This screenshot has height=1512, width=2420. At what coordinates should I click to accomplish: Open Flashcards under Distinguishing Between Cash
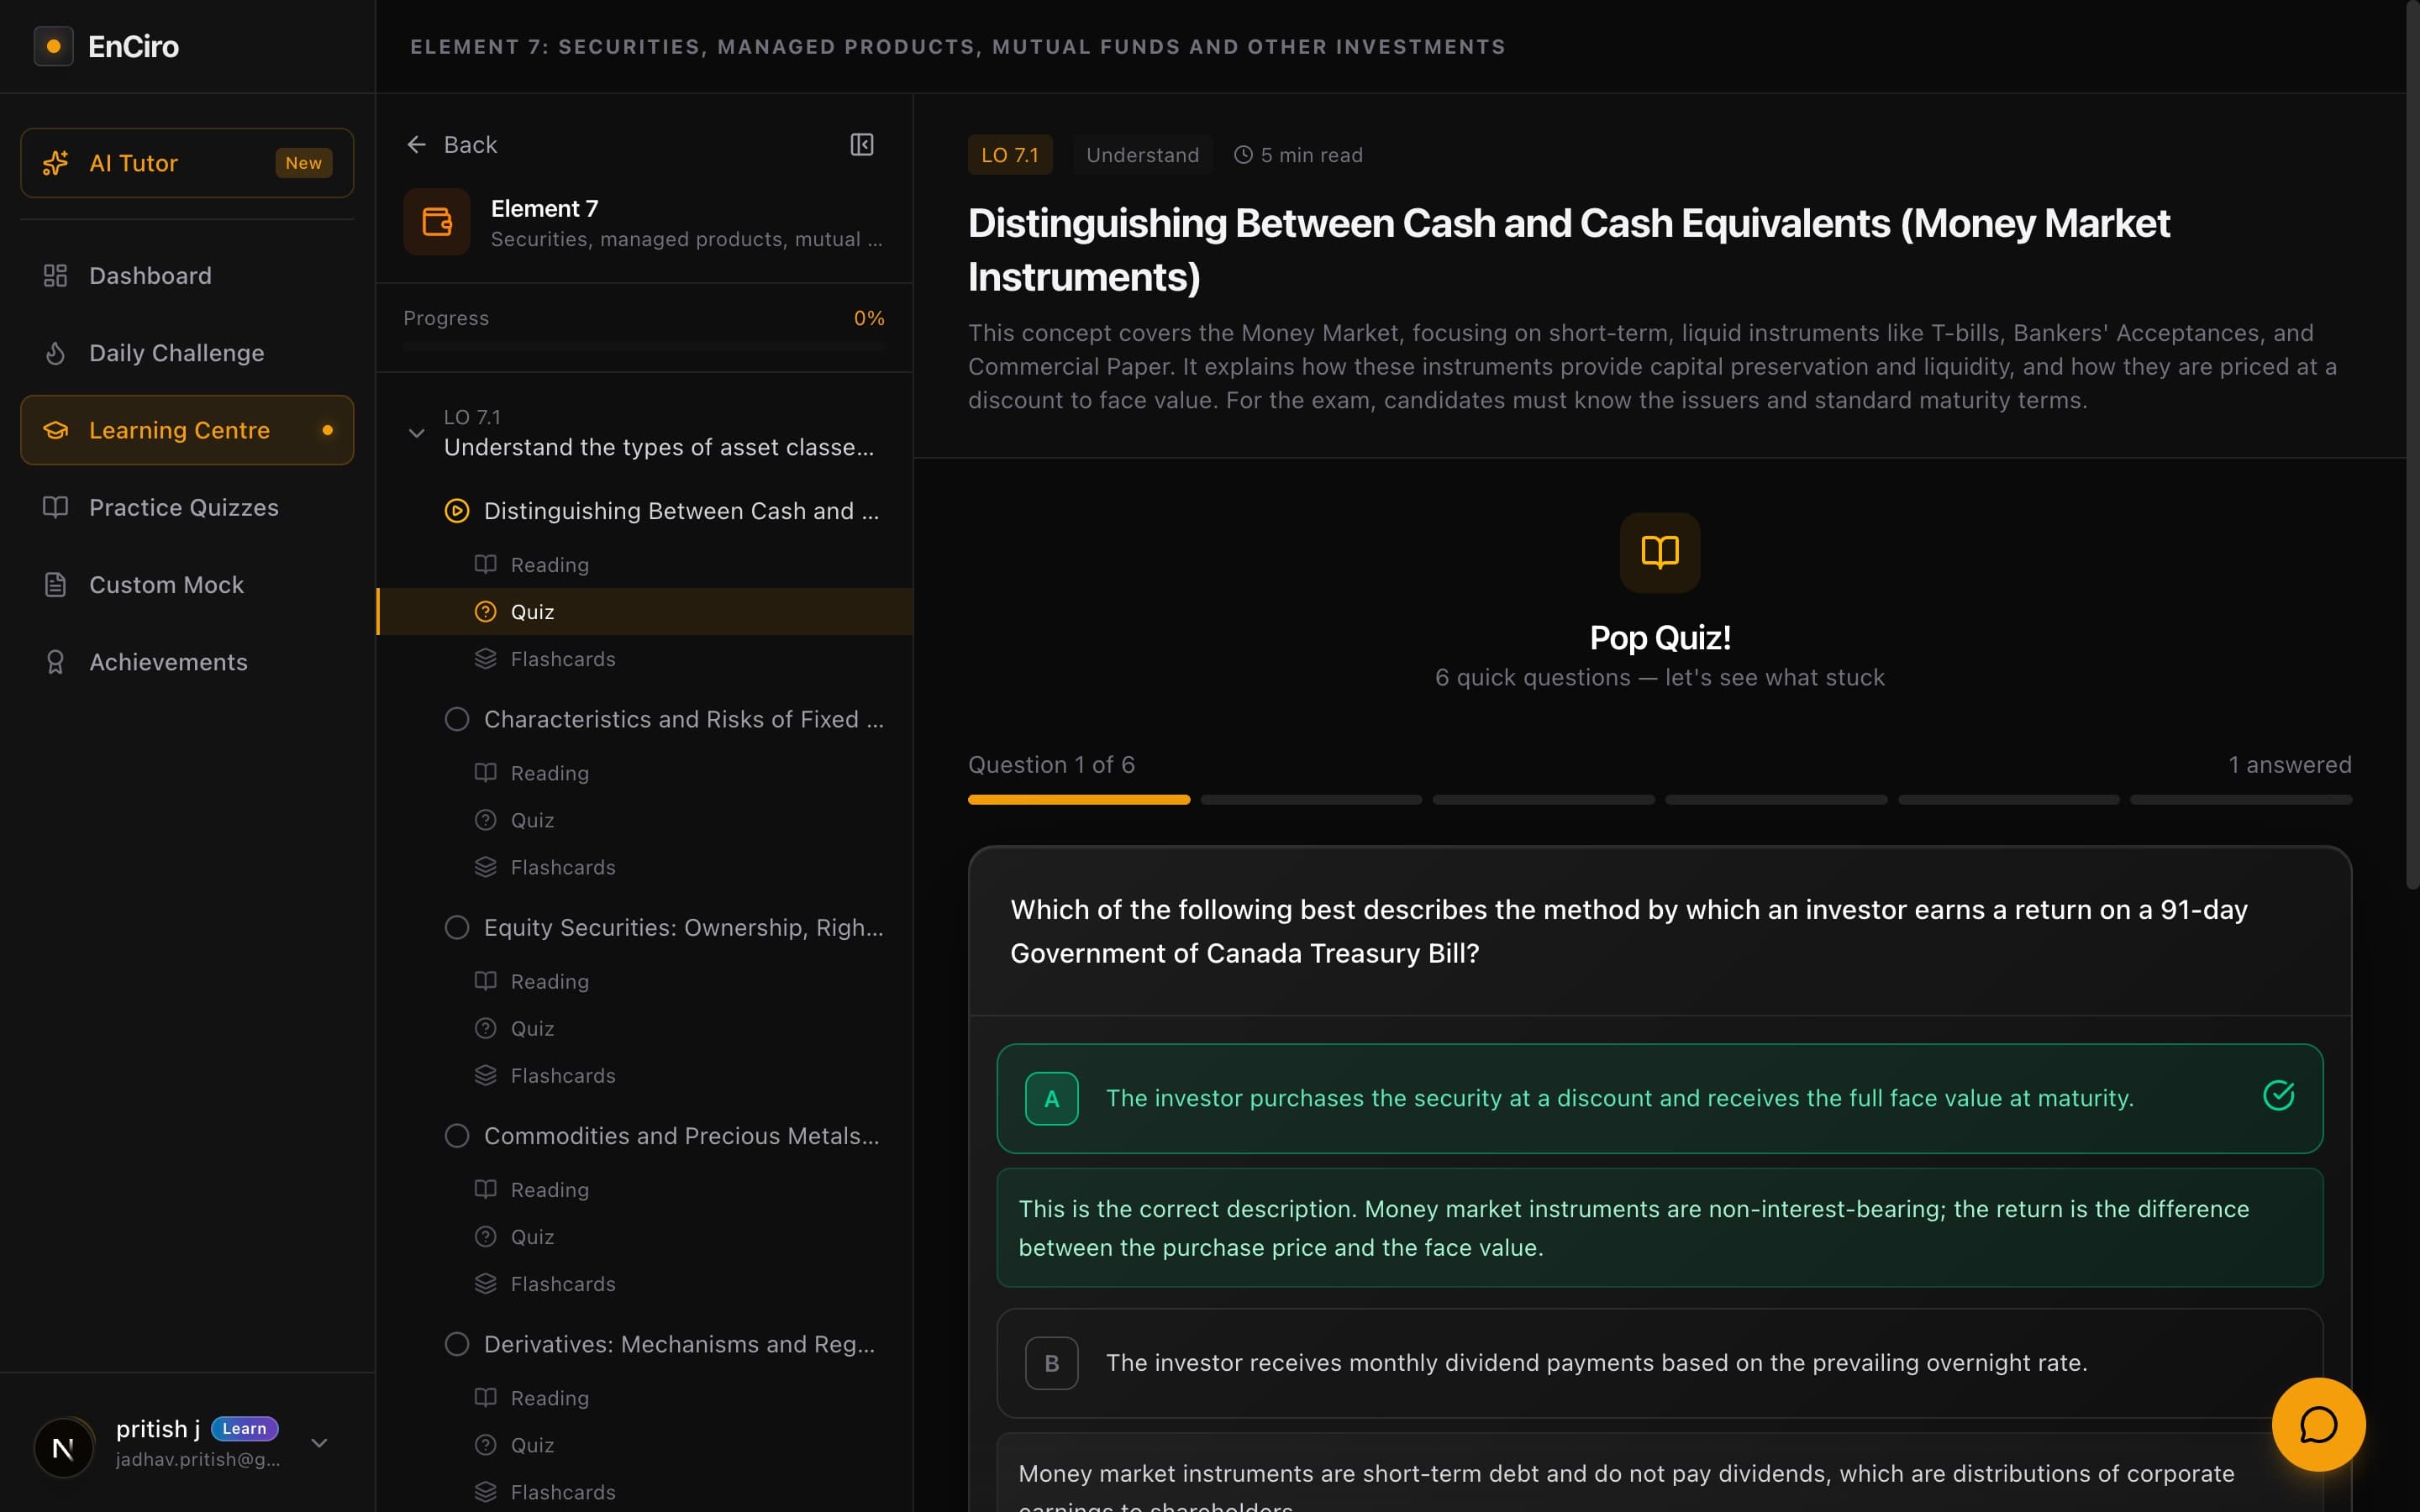pos(562,659)
